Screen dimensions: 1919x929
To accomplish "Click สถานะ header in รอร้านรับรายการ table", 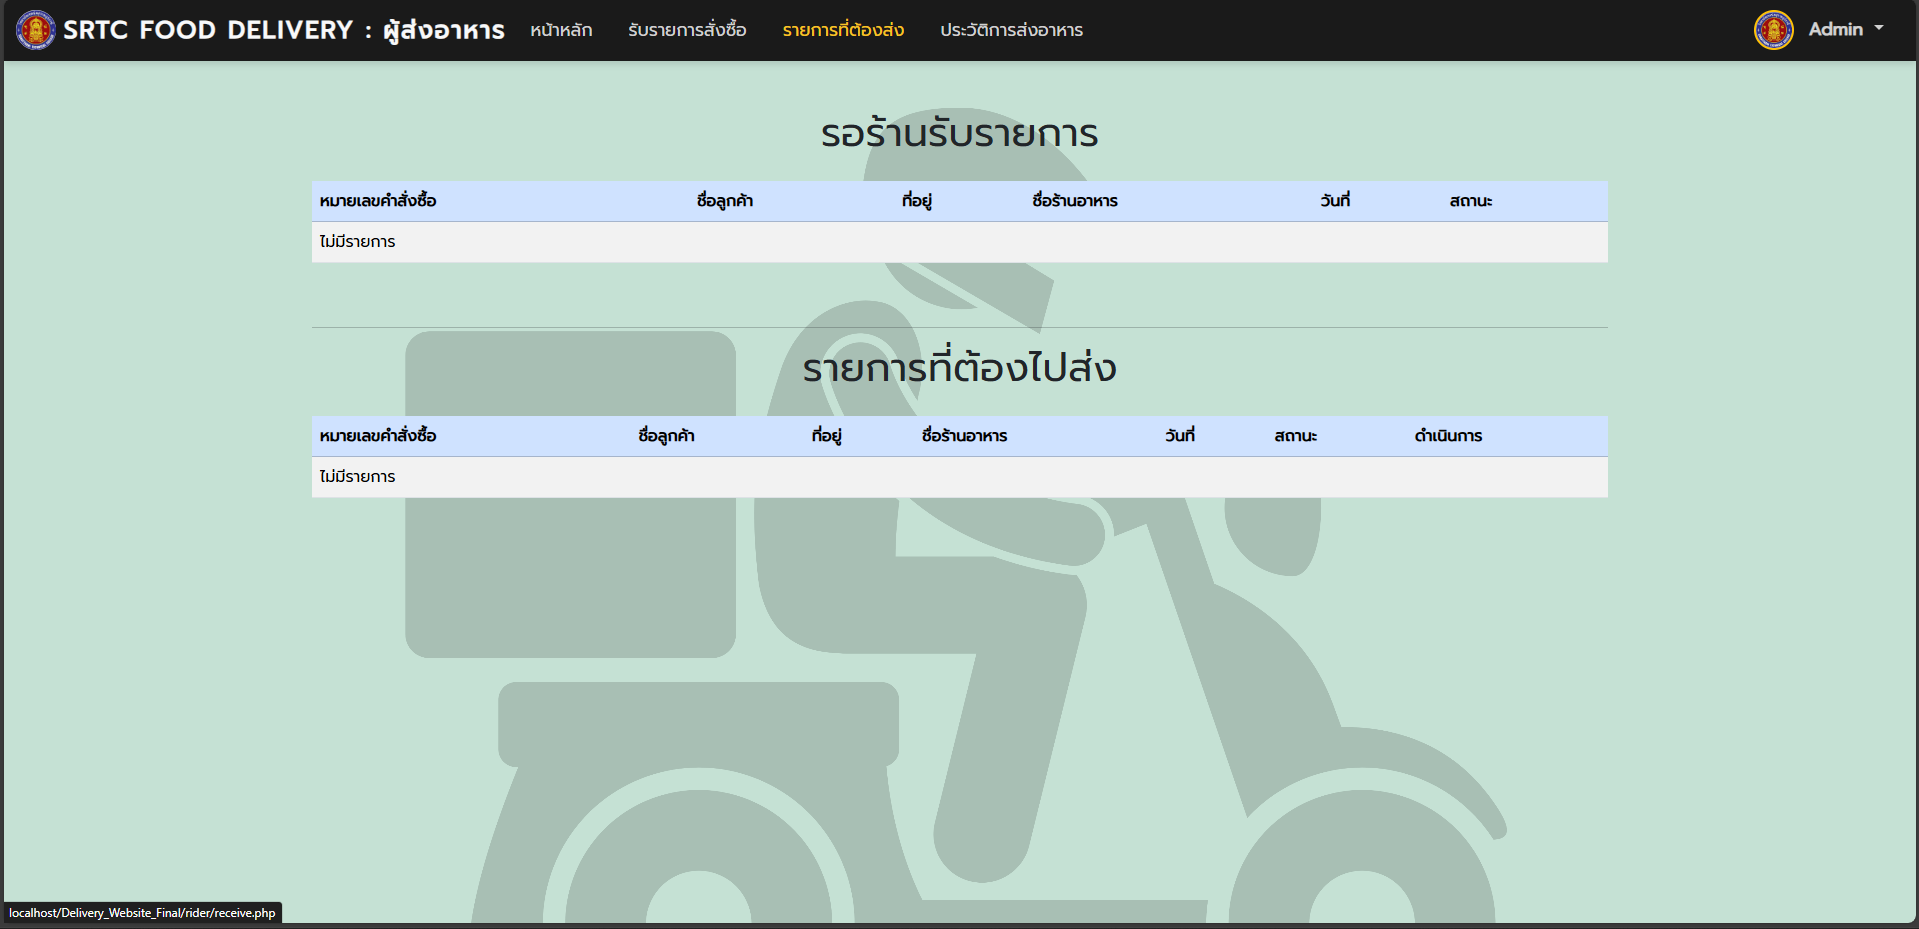I will point(1470,201).
